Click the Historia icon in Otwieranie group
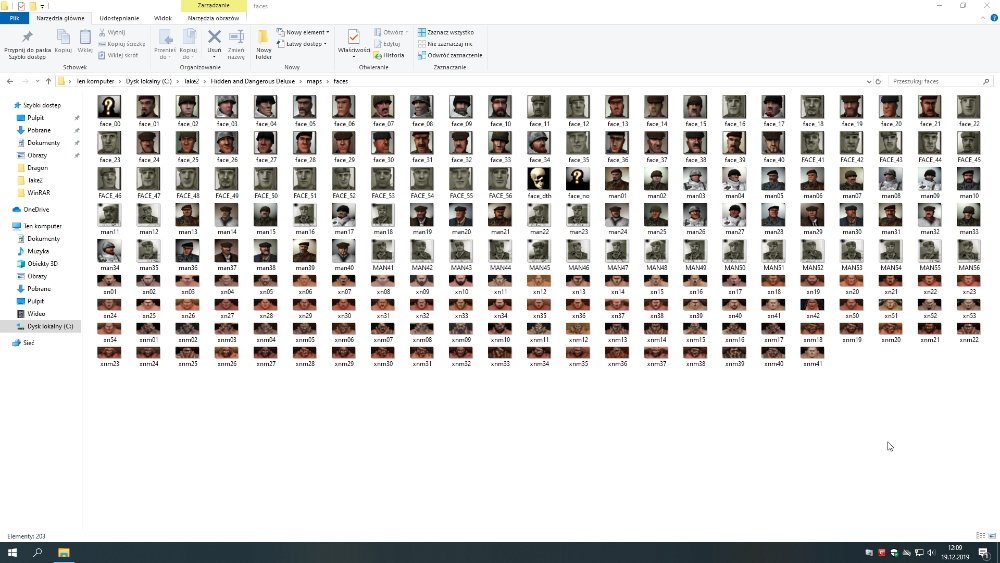Screen dimensions: 1000x563 coord(393,54)
